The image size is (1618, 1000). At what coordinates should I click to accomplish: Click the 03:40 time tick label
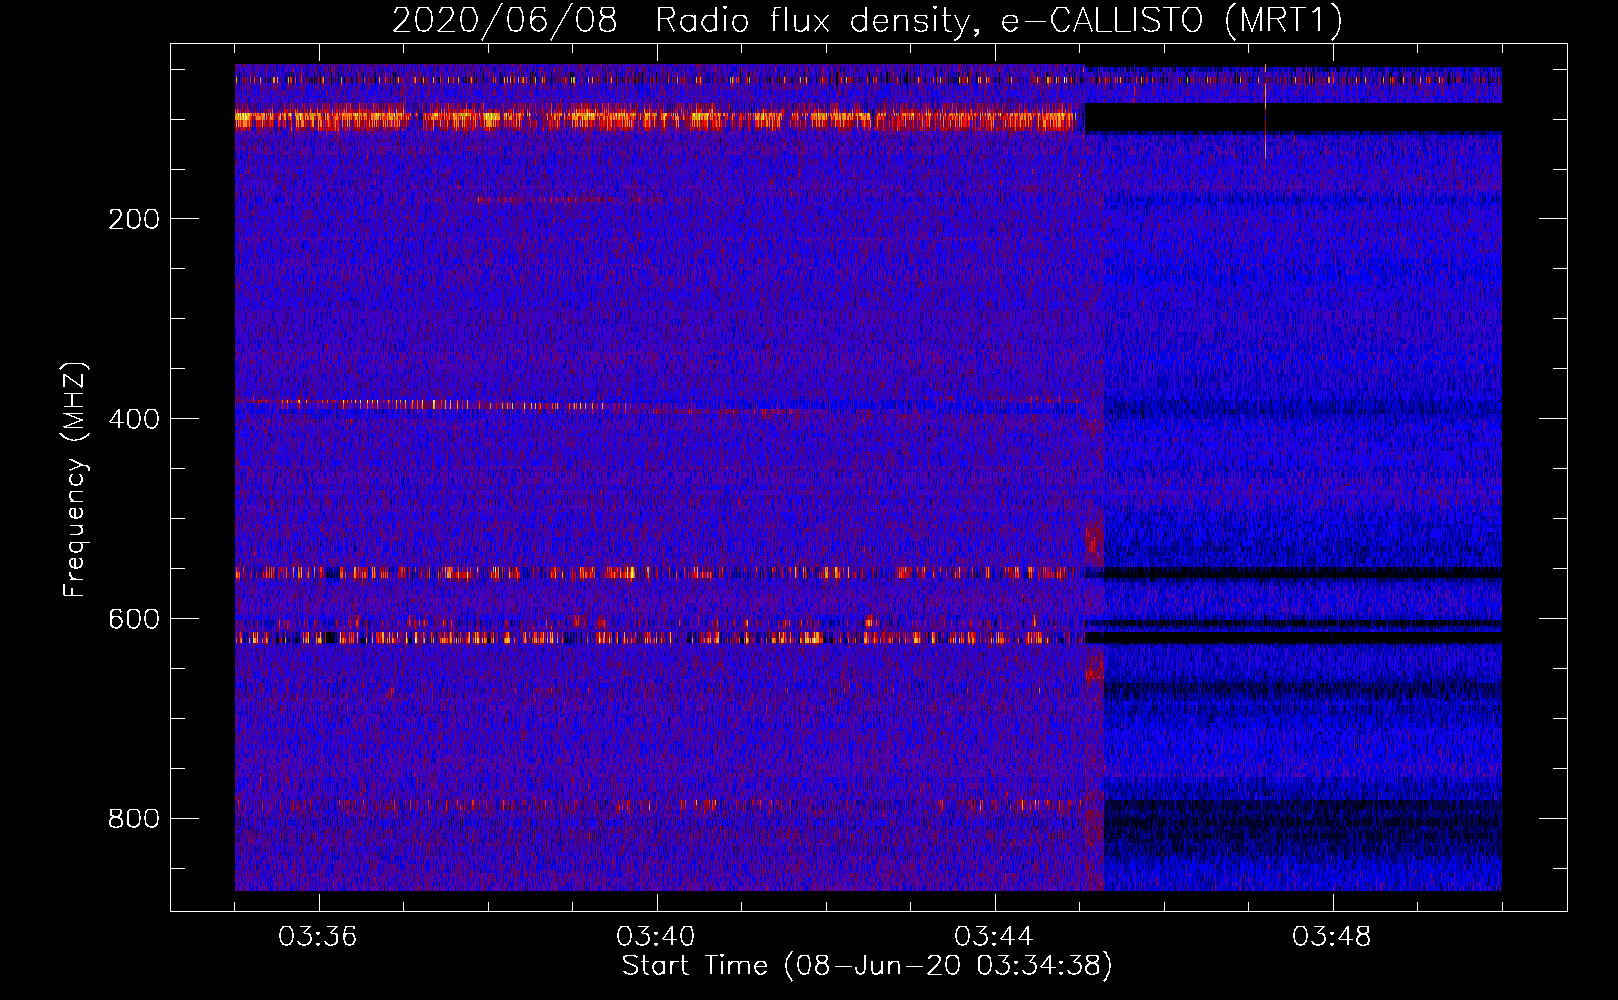tap(656, 937)
